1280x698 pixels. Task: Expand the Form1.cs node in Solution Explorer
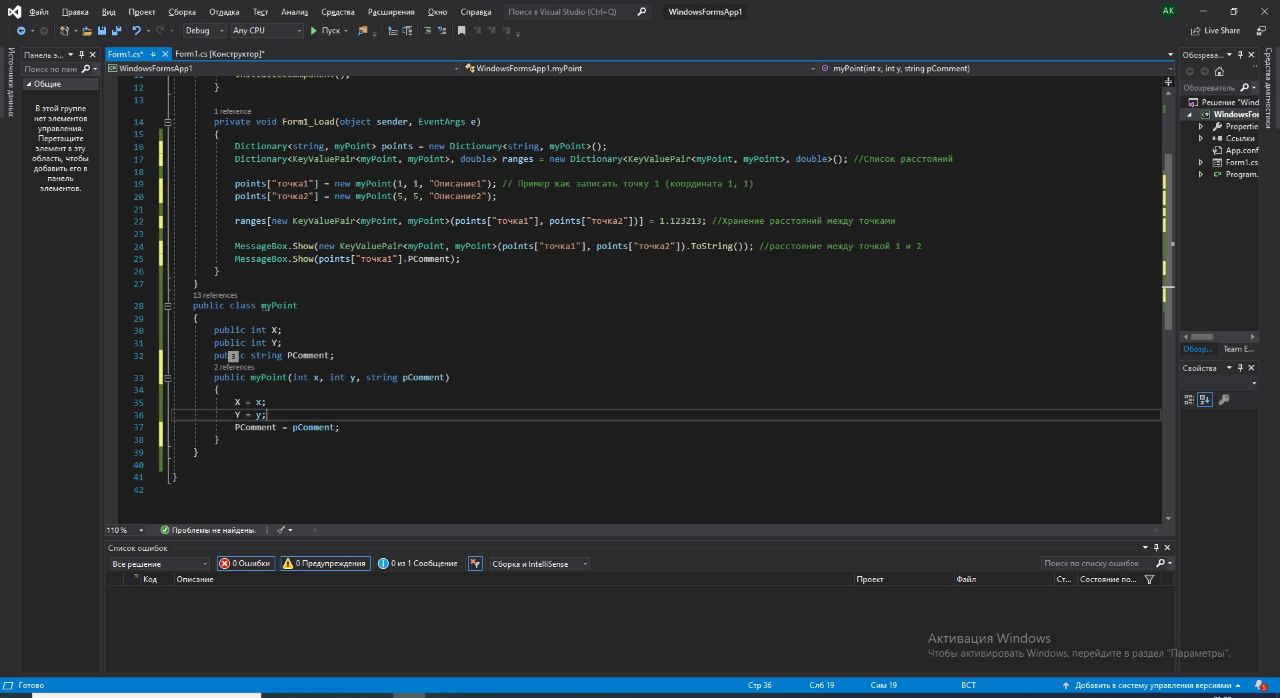pyautogui.click(x=1202, y=162)
